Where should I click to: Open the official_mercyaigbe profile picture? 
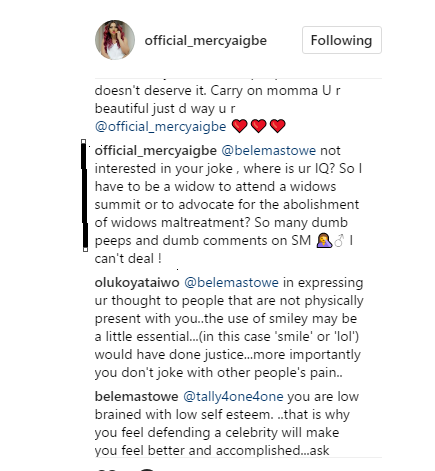(115, 40)
